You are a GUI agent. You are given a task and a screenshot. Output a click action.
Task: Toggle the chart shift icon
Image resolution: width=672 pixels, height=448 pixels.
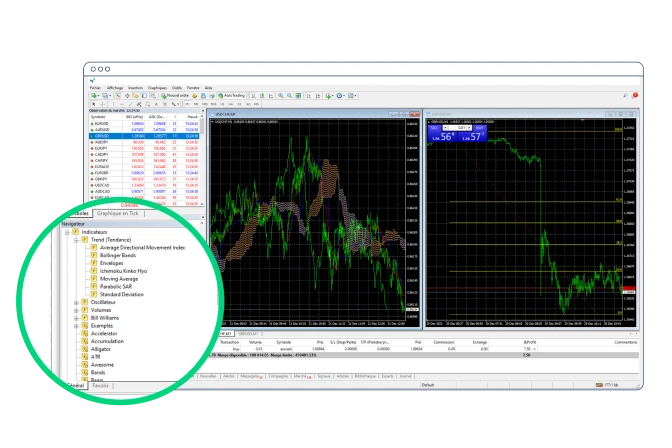(x=318, y=96)
